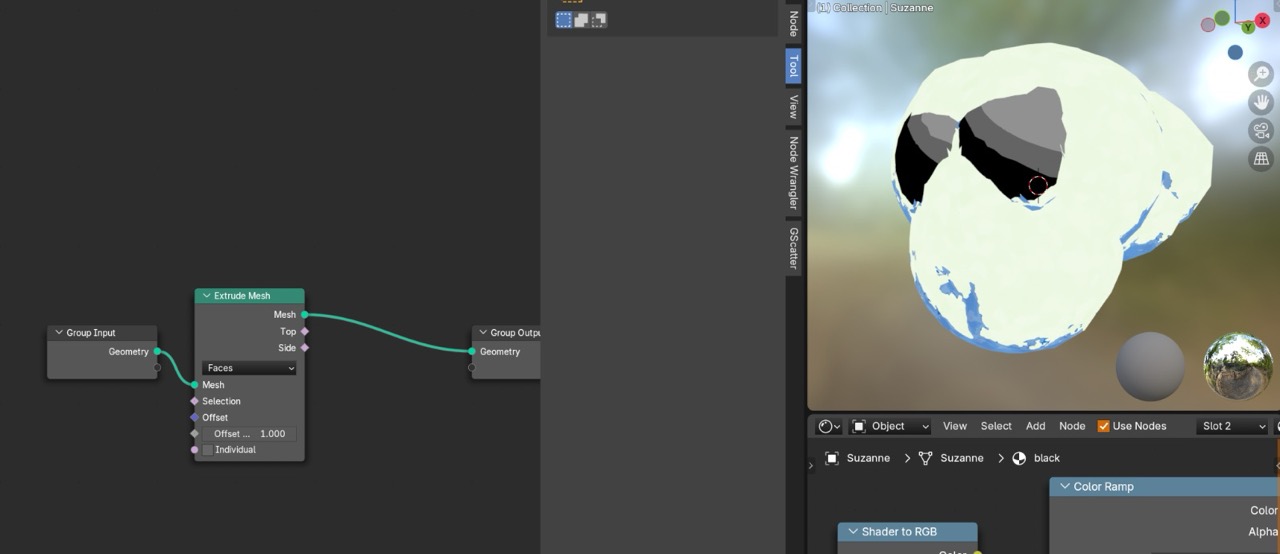Screen dimensions: 1280x554
Task: Collapse the Color Ramp node
Action: point(1065,486)
